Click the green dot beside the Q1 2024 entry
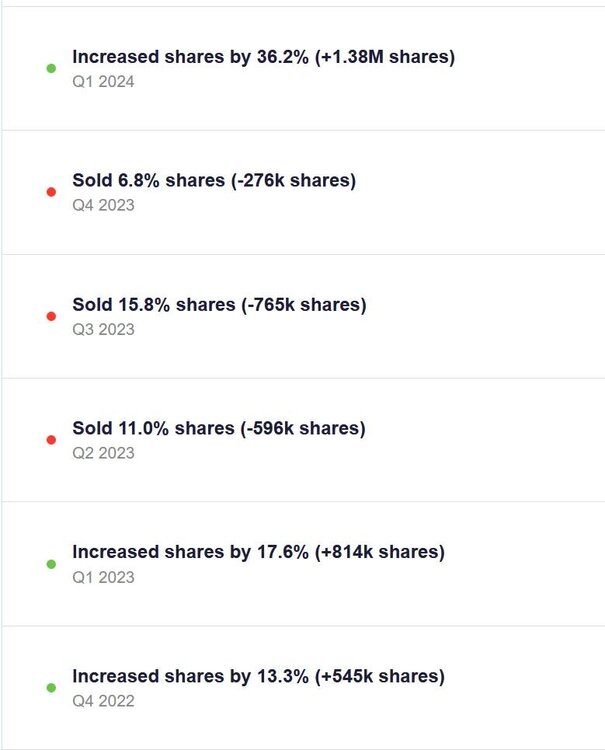 (51, 68)
